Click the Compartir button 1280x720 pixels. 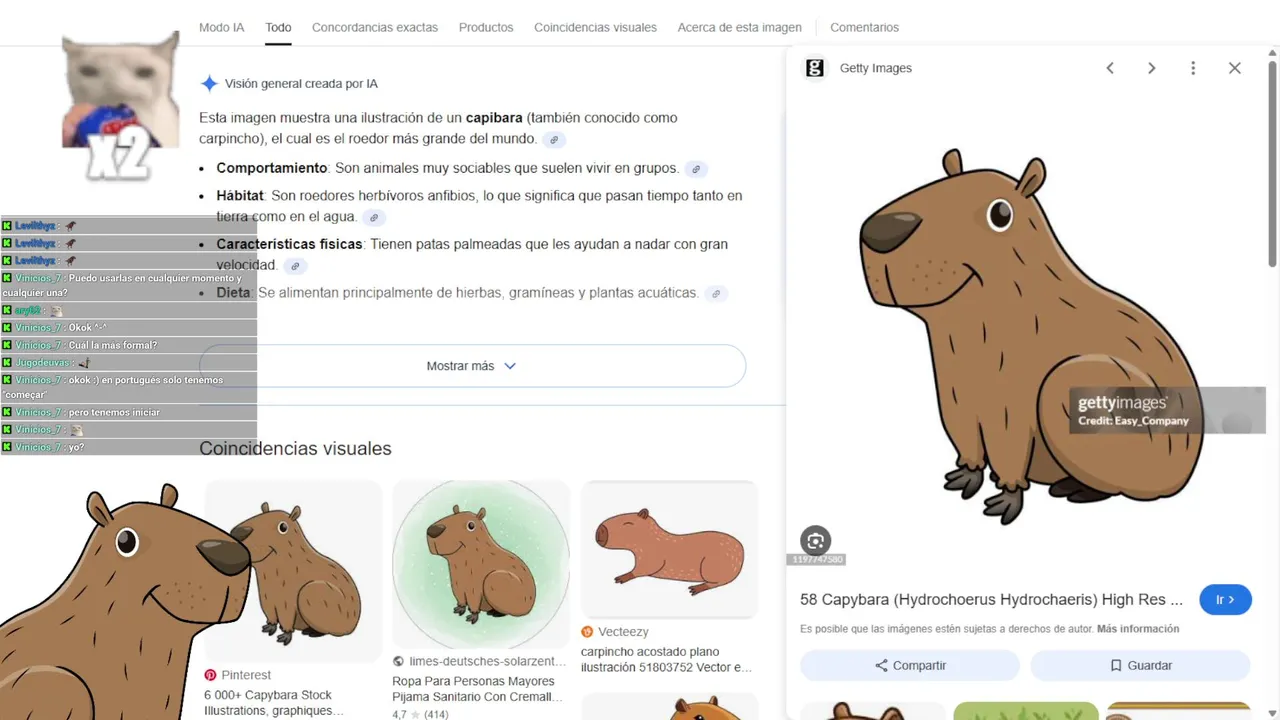[x=910, y=665]
